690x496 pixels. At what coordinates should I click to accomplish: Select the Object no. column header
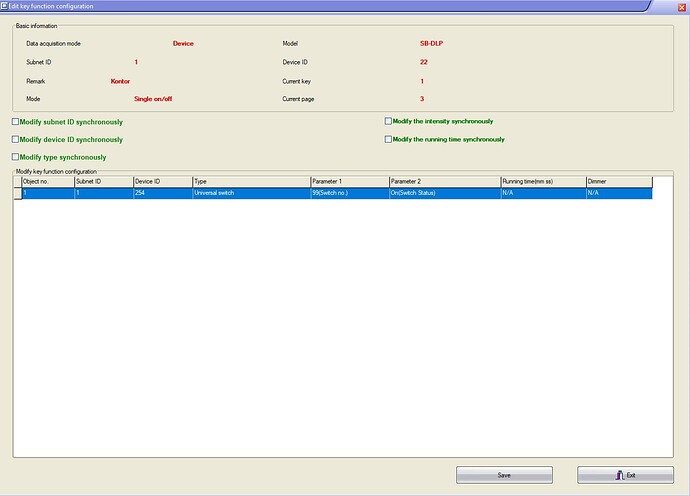[48, 181]
